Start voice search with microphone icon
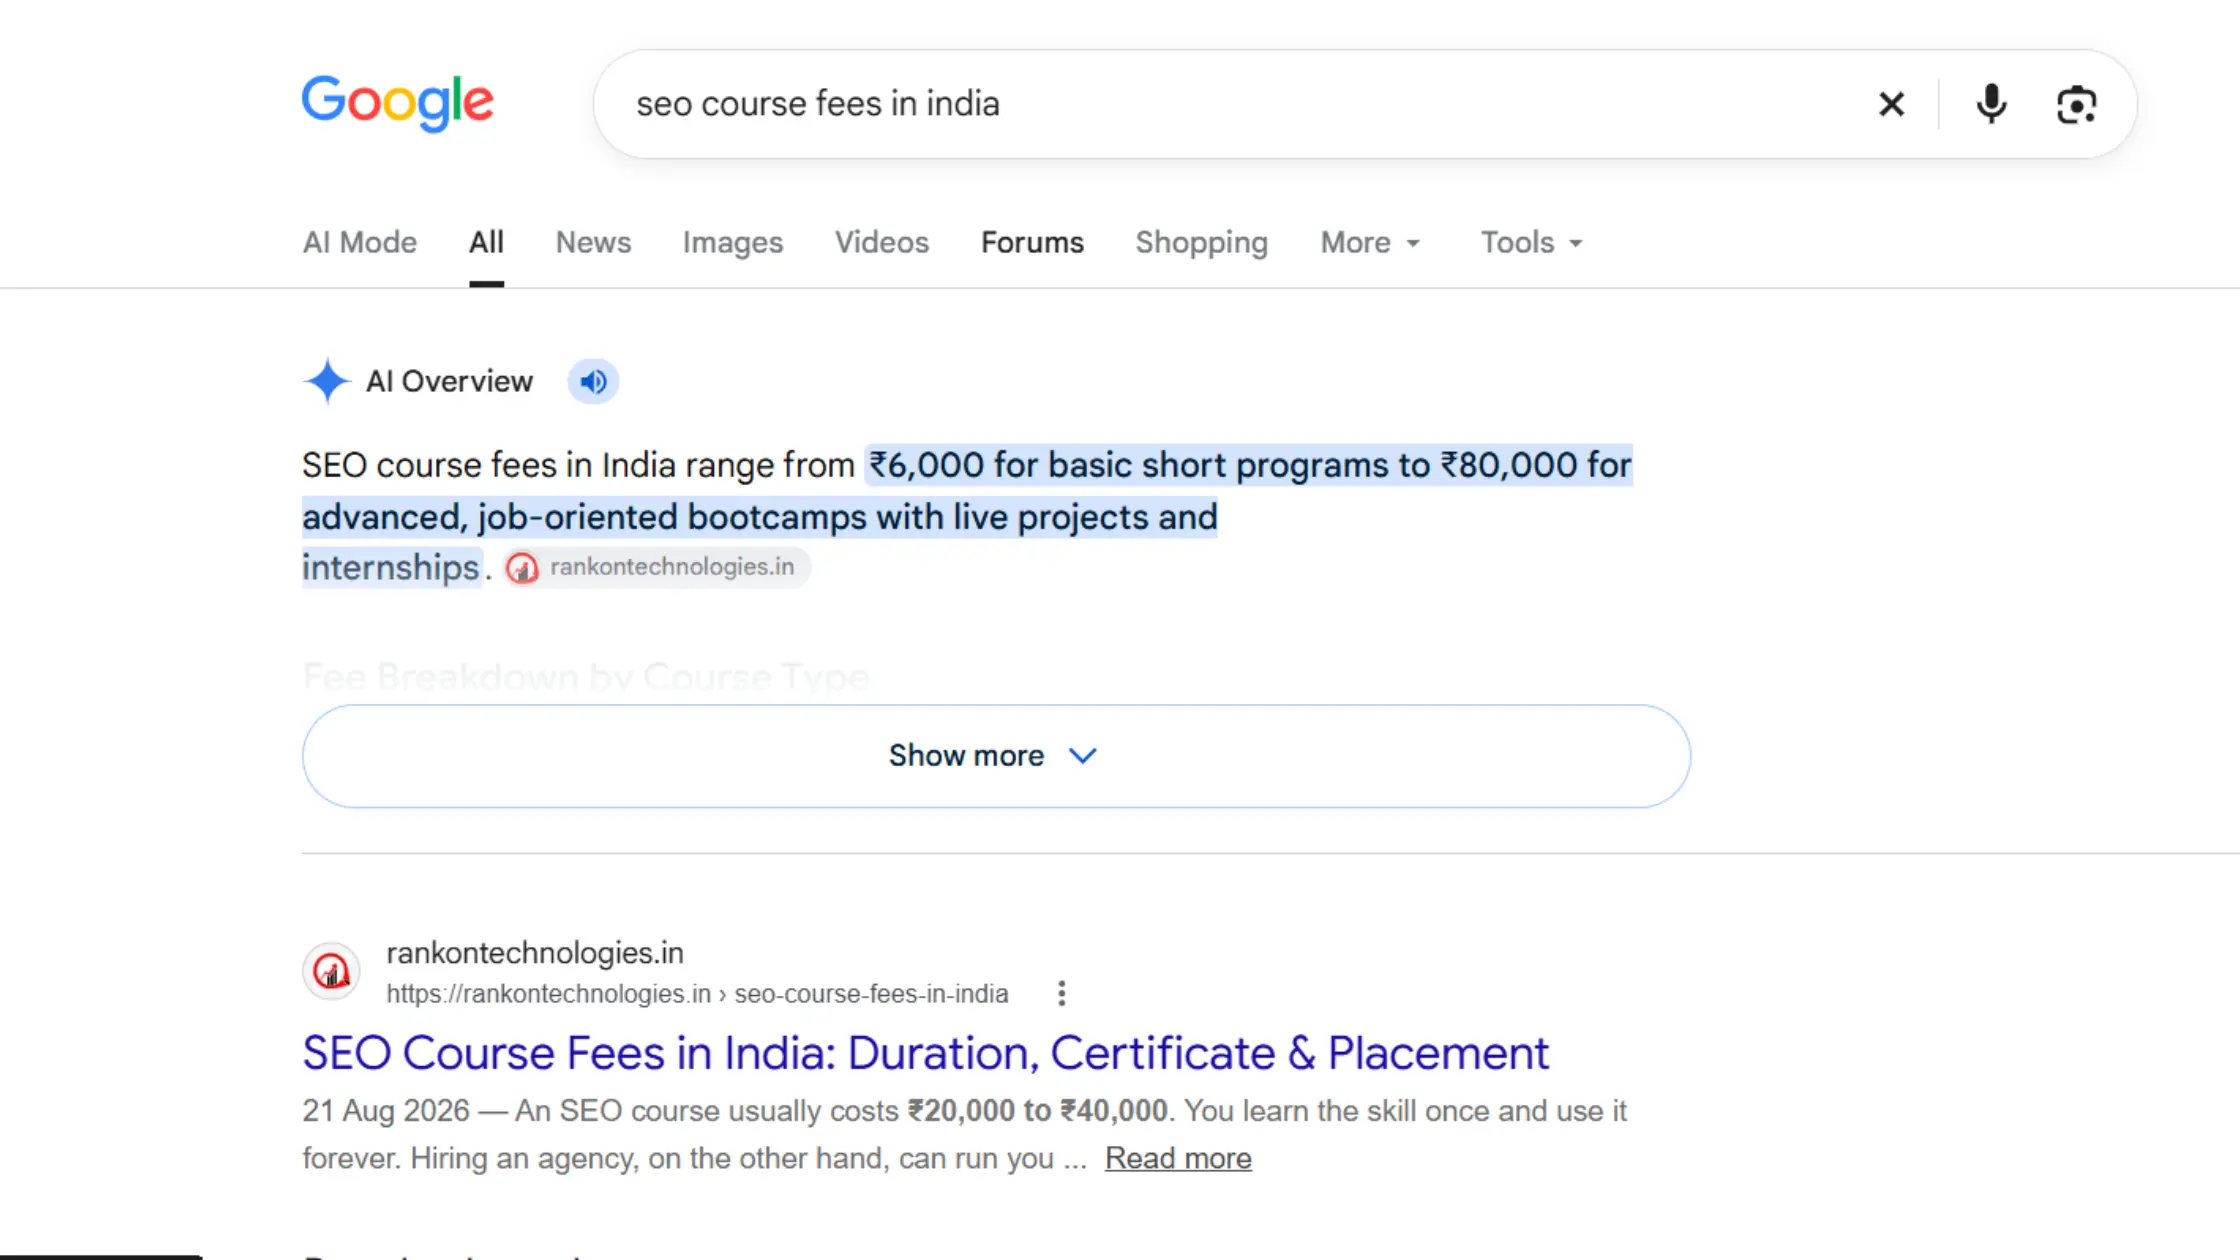This screenshot has width=2240, height=1260. pos(1991,104)
